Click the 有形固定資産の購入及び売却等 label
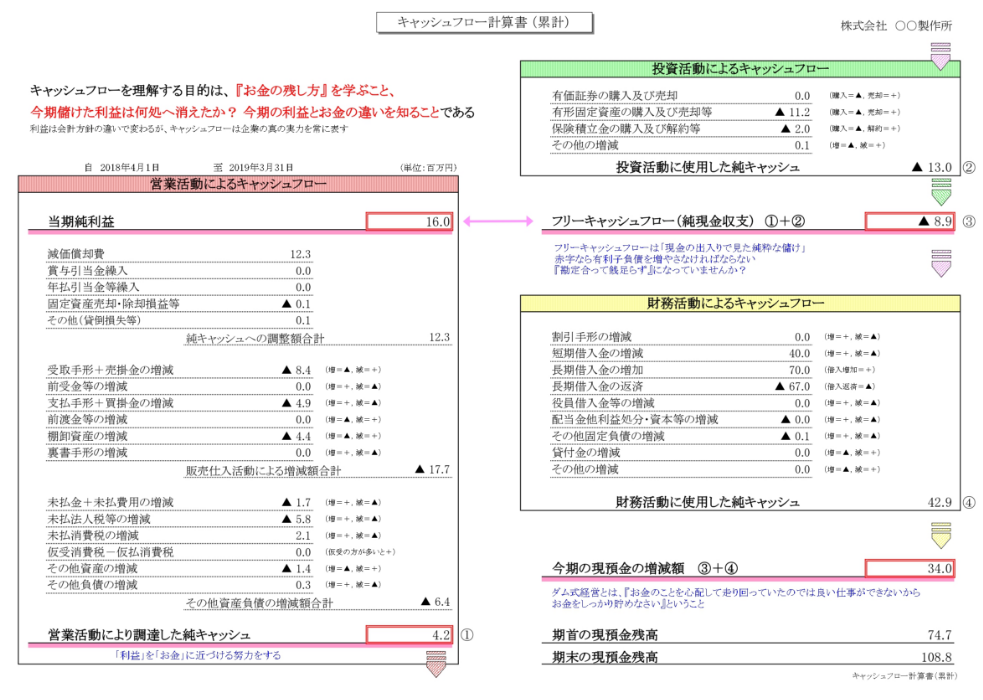 pos(632,112)
